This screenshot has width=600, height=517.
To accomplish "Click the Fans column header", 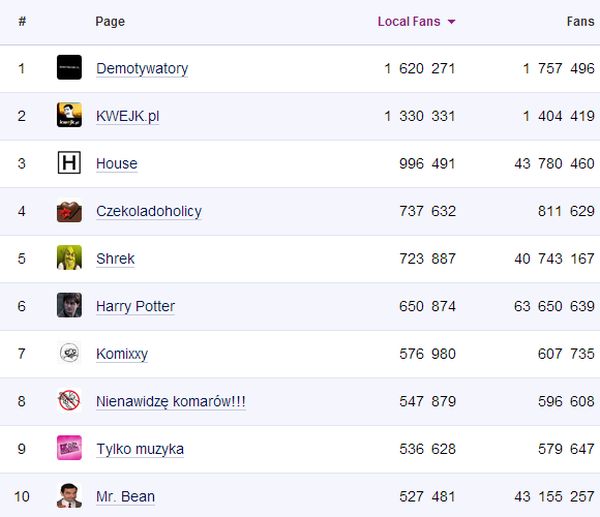I will [580, 21].
